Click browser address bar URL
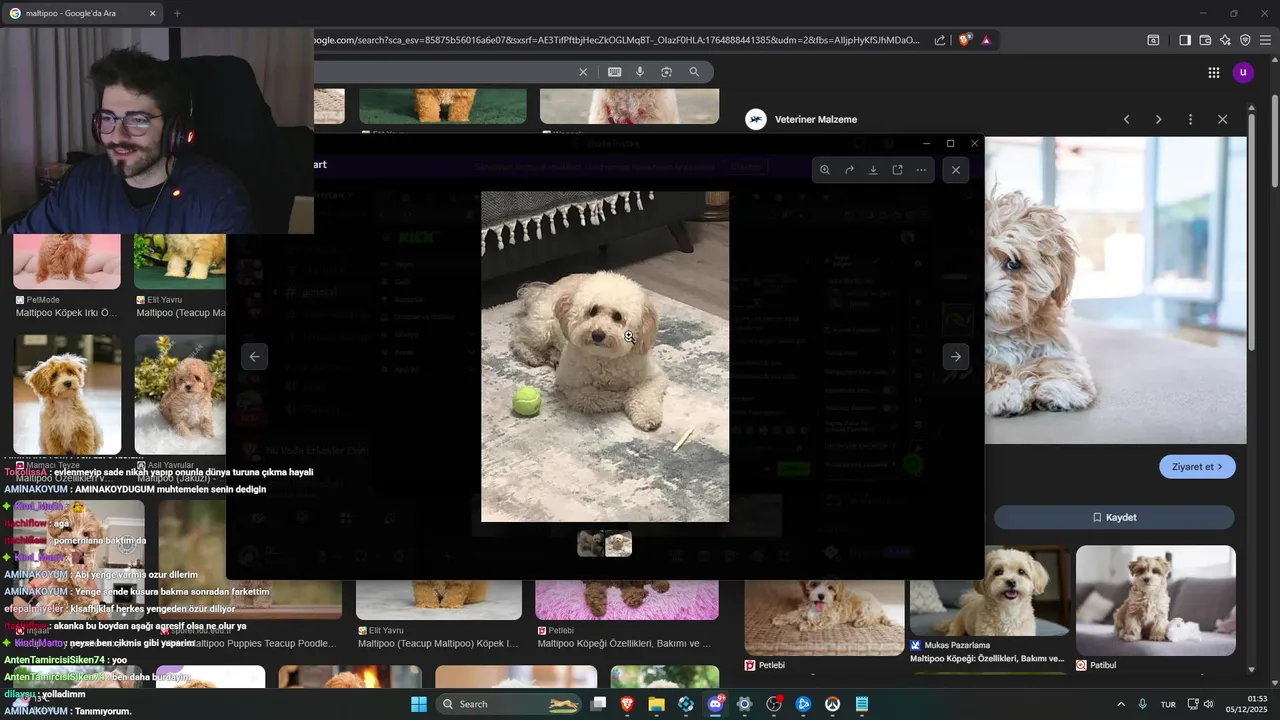 point(615,40)
